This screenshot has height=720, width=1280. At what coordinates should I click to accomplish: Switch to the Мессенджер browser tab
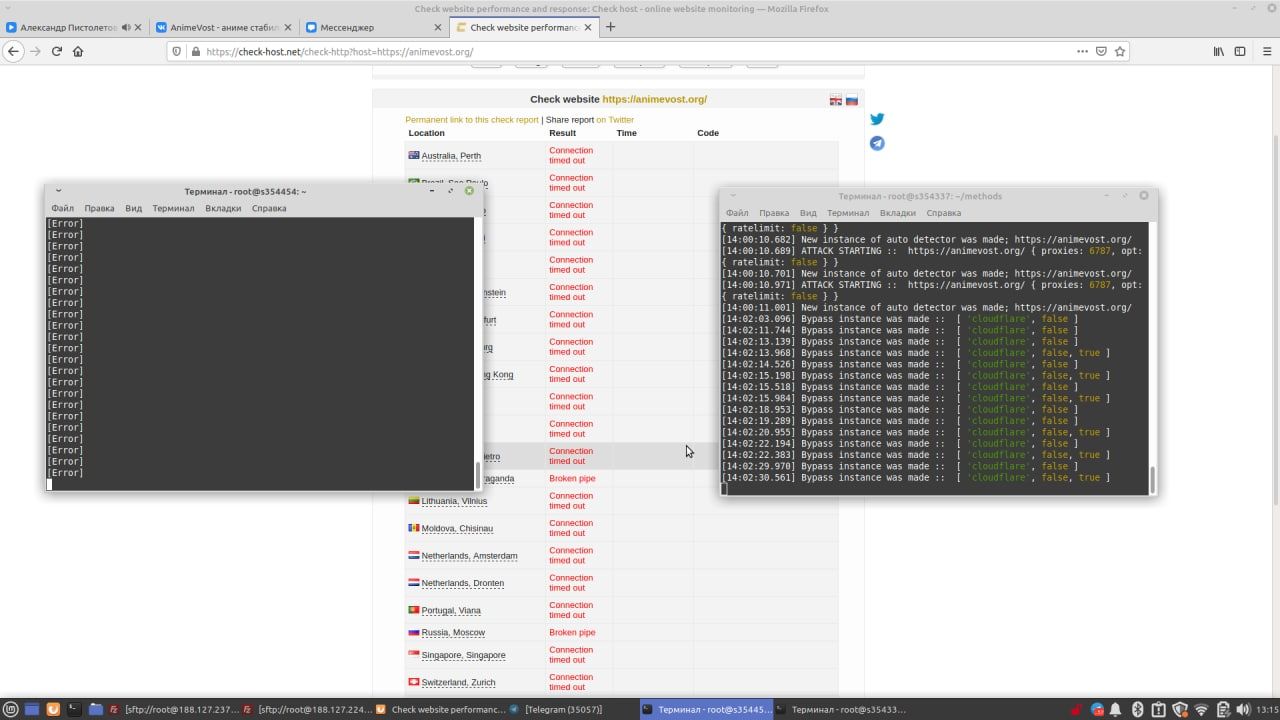pos(373,27)
